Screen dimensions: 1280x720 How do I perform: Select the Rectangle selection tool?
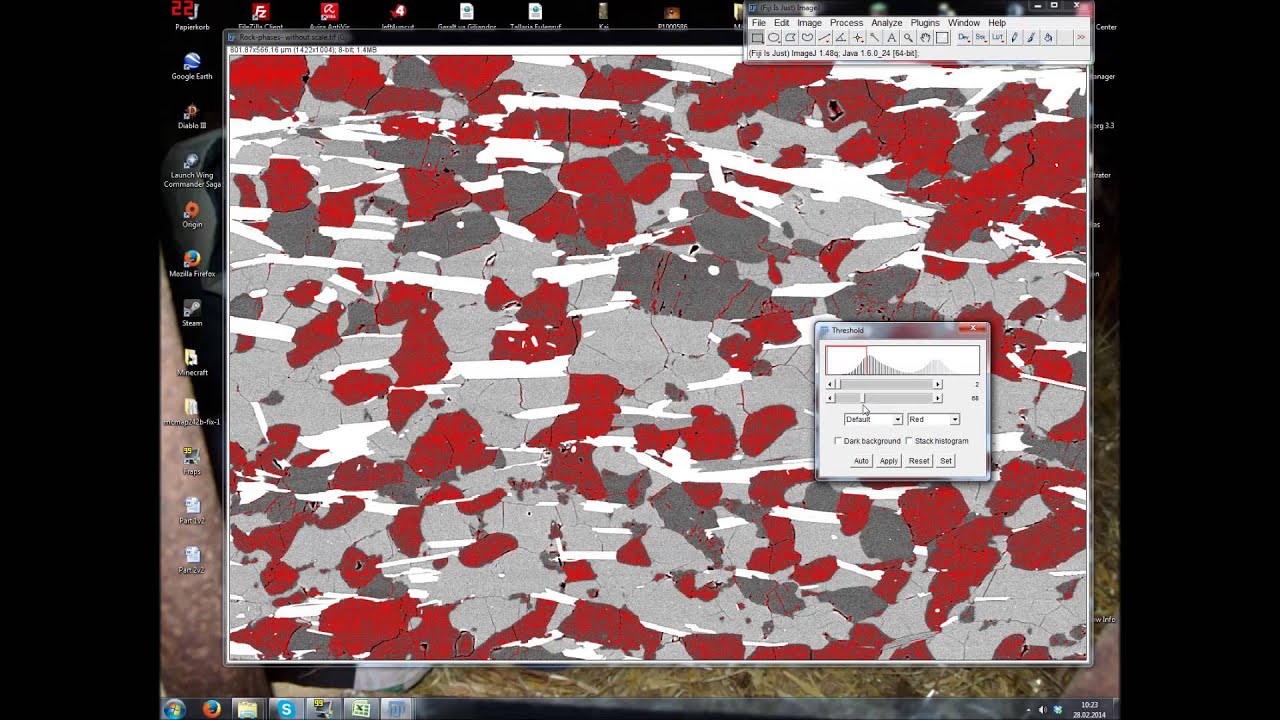[756, 37]
